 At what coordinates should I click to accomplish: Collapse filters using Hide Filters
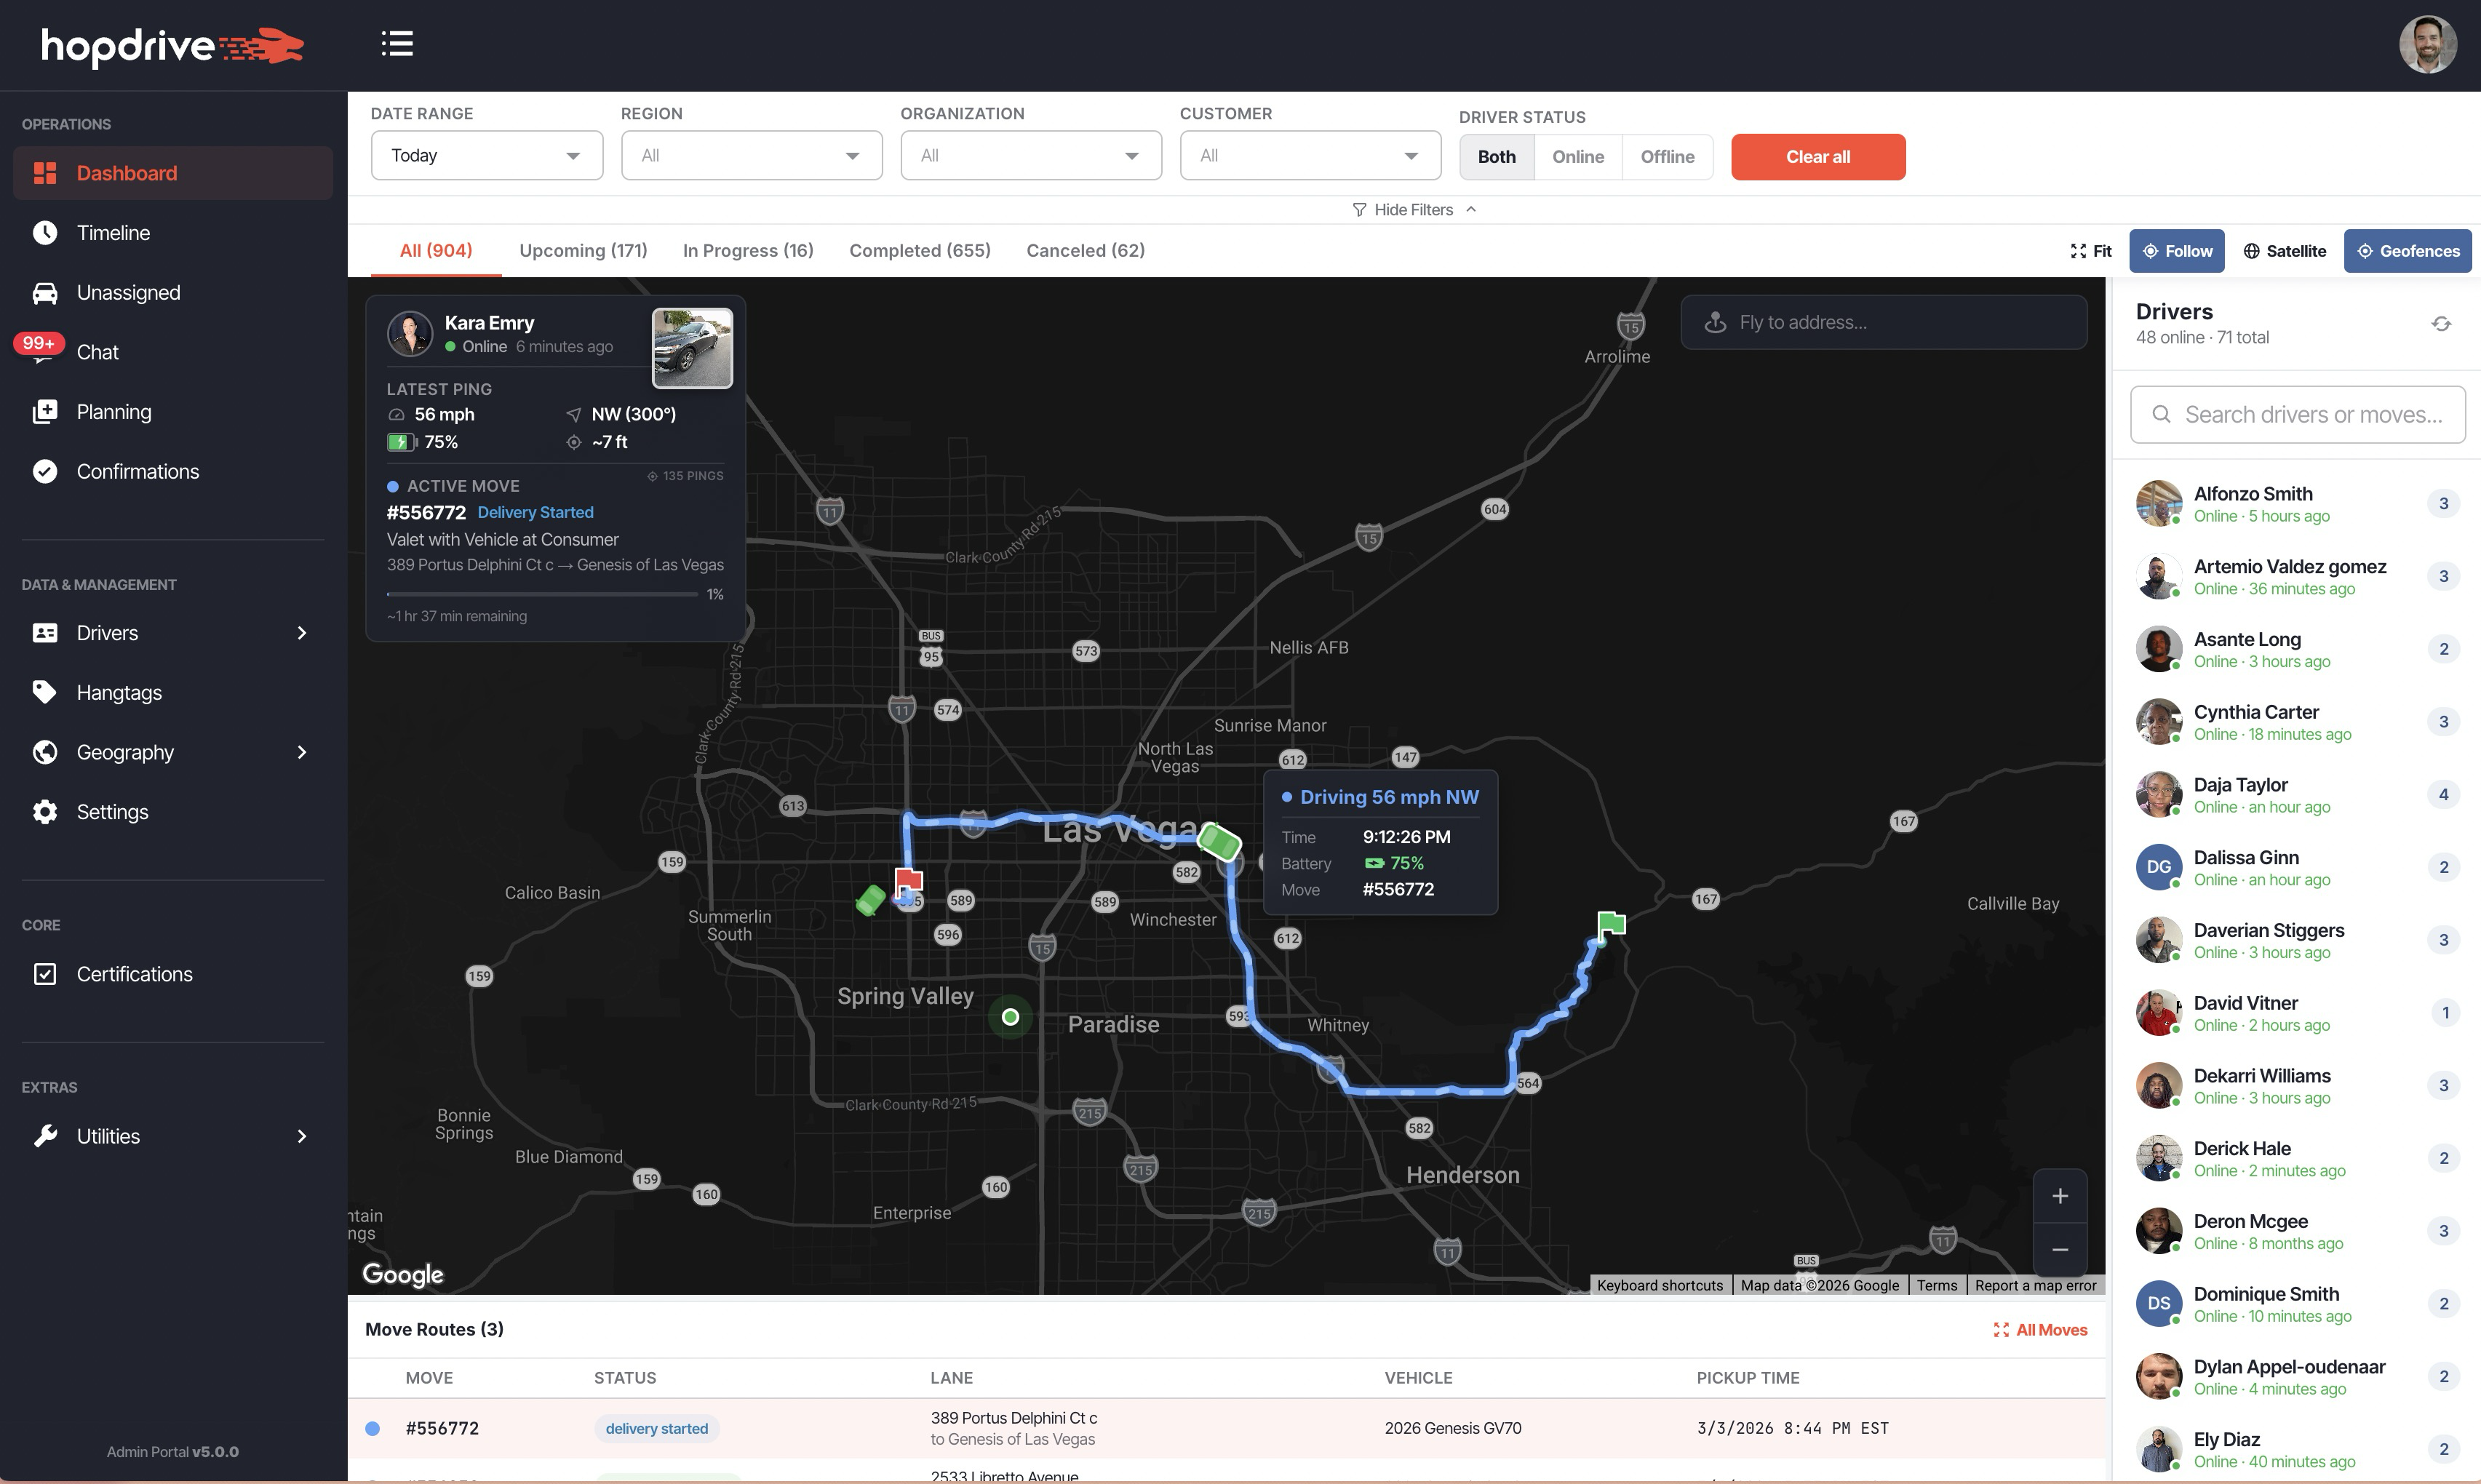click(1413, 209)
